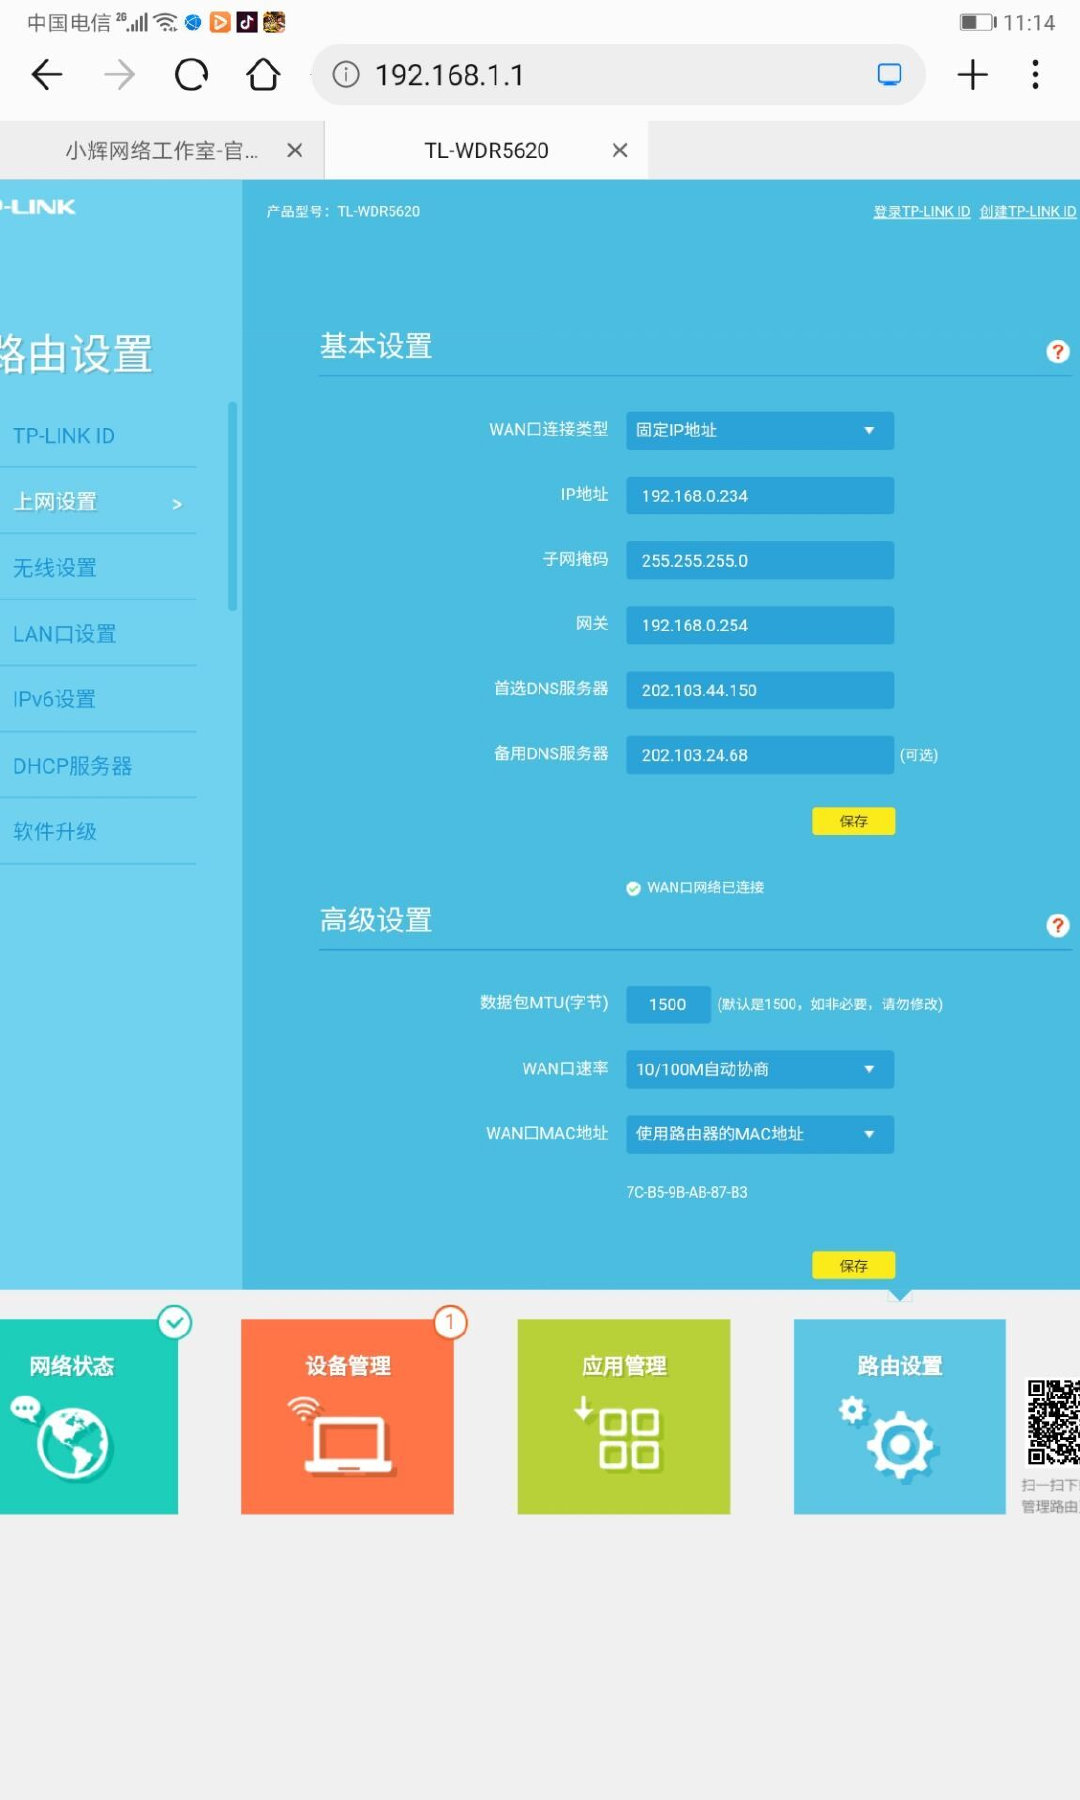The image size is (1080, 1800).
Task: Expand 上网设置 sidebar arrow
Action: (177, 503)
